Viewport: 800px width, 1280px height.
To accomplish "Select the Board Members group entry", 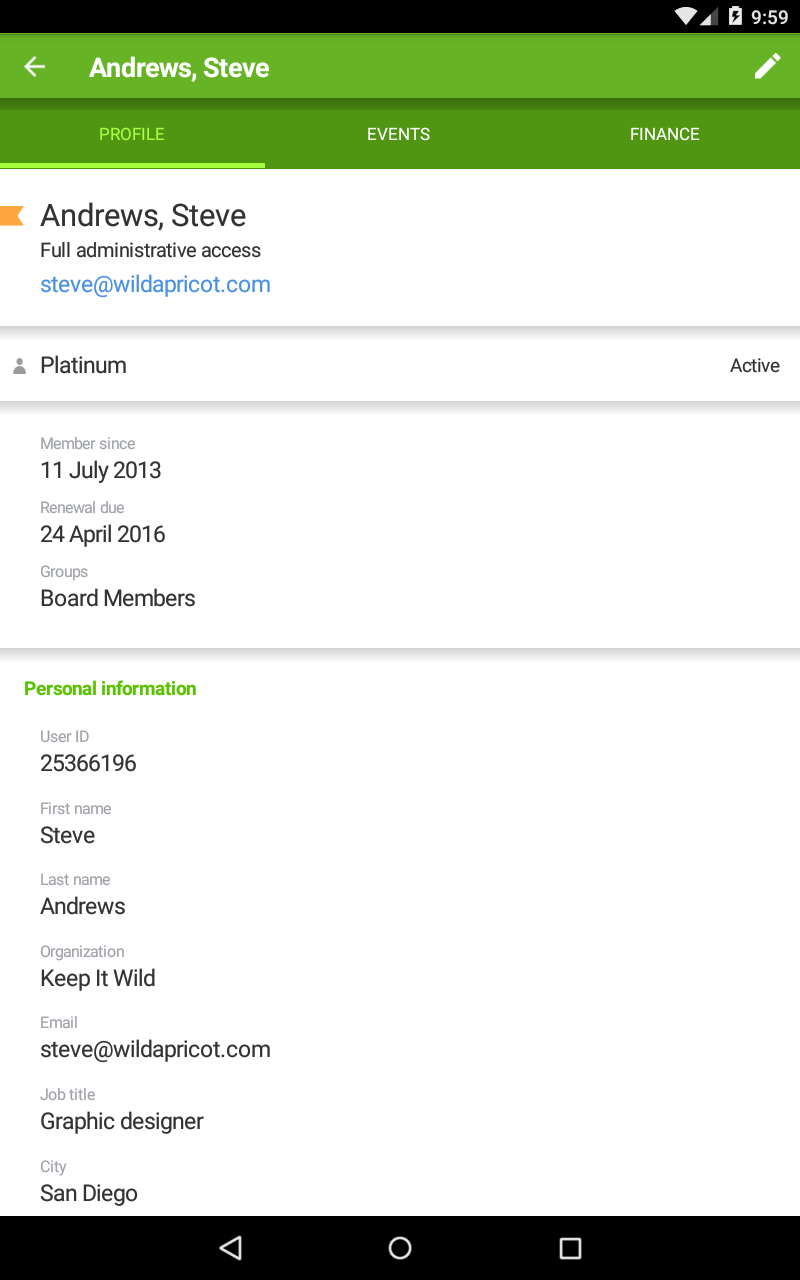I will coord(118,598).
